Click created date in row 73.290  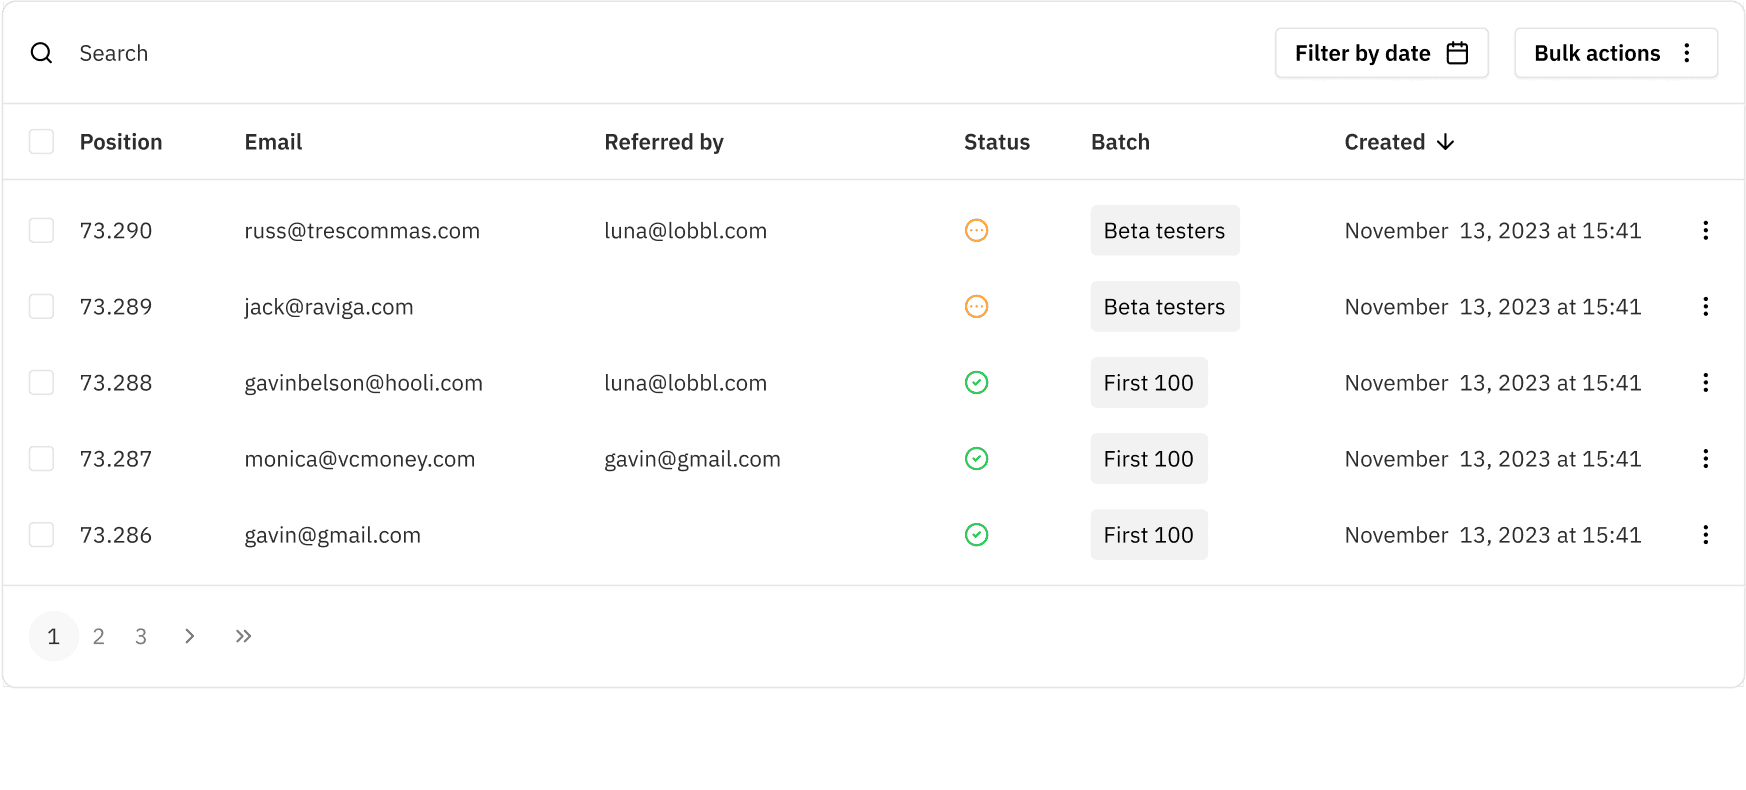[x=1493, y=231]
